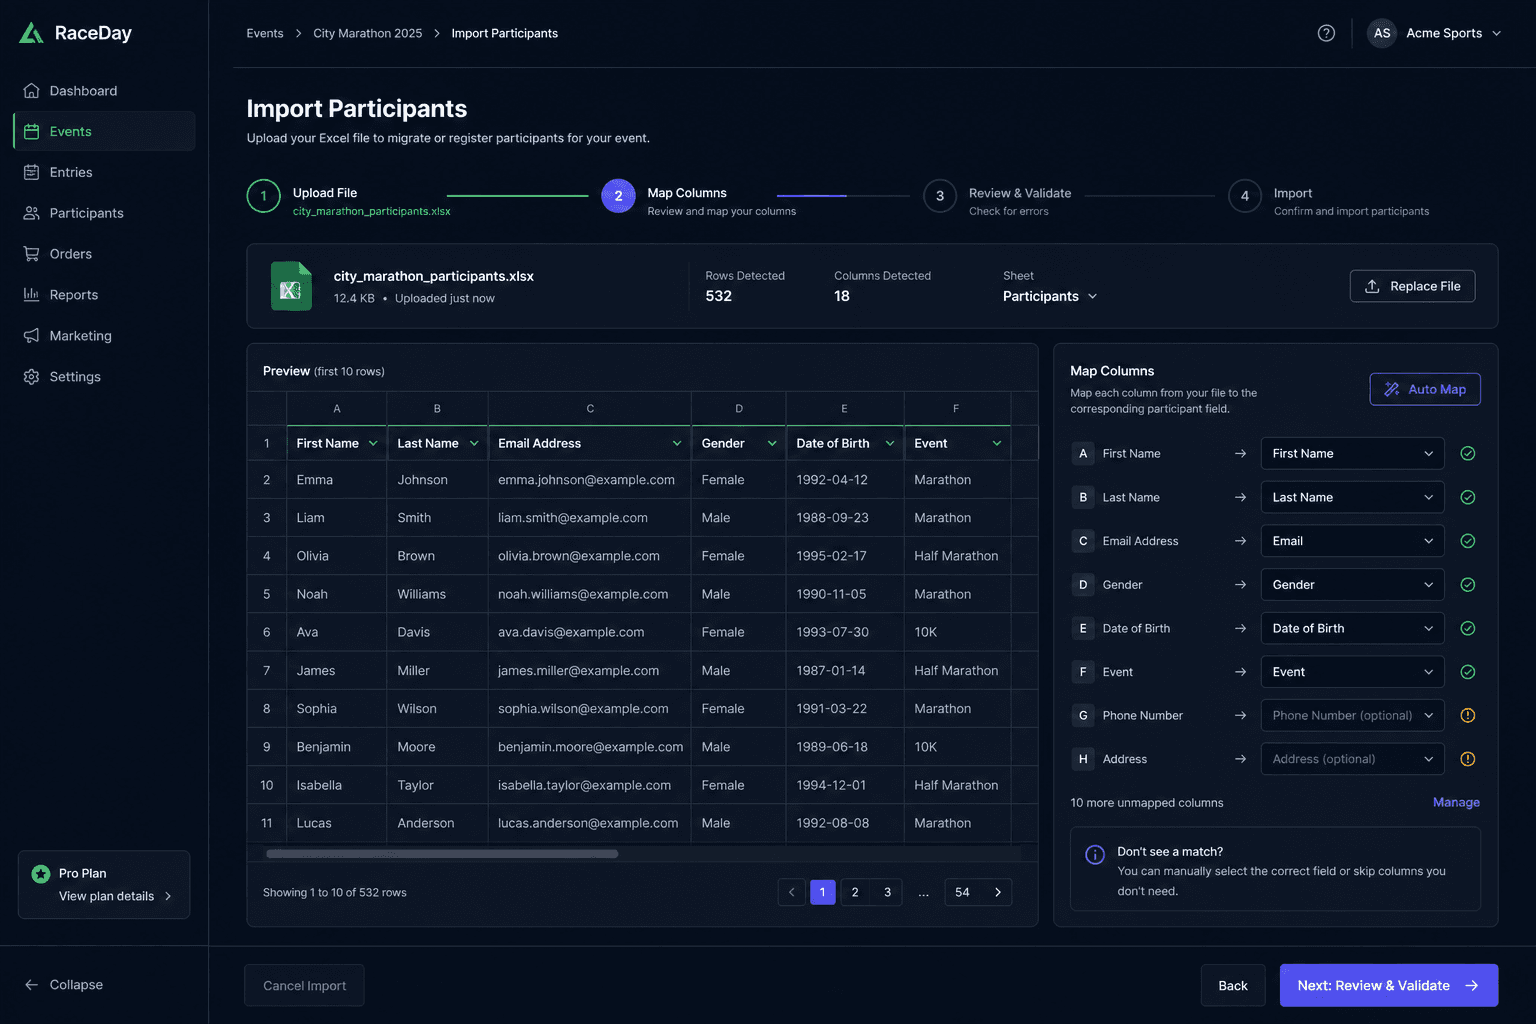Open the Date of Birth field mapping dropdown
Screen dimensions: 1536x1024
coord(1352,628)
